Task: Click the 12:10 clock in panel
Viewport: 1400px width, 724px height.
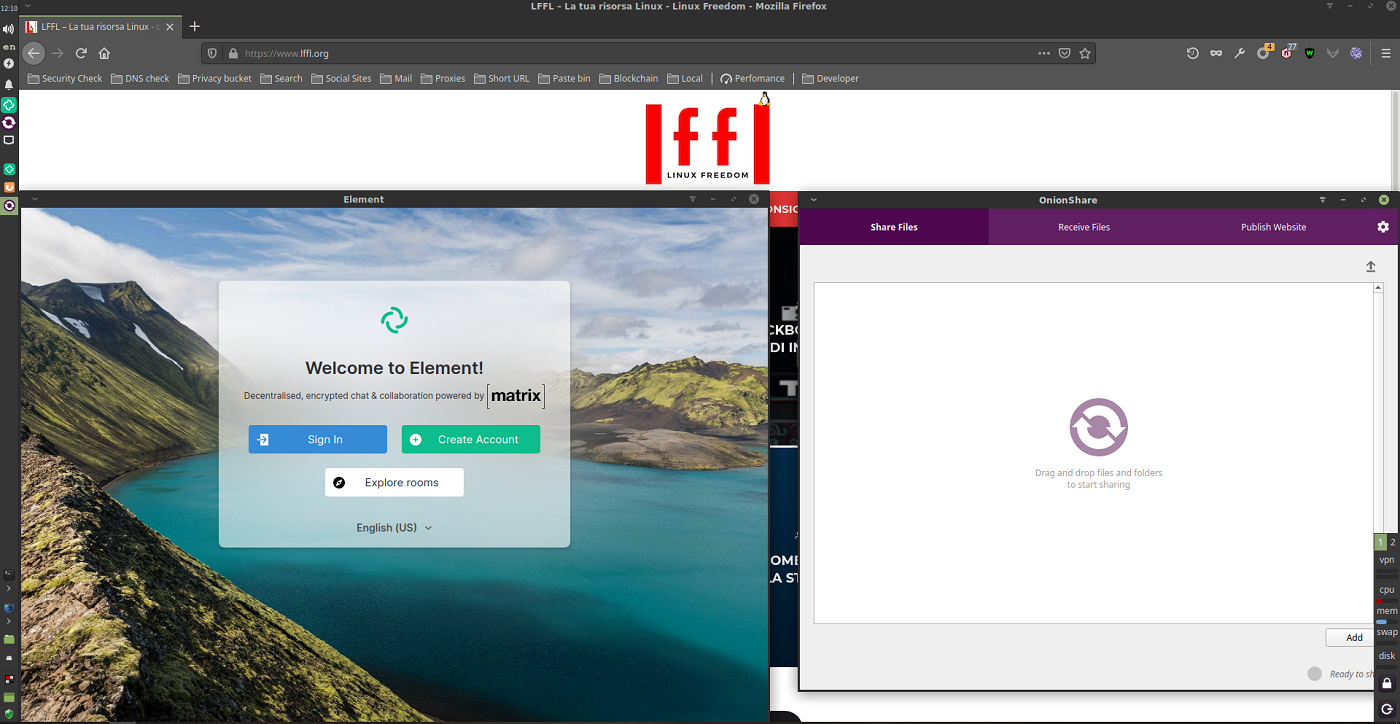Action: pos(9,7)
